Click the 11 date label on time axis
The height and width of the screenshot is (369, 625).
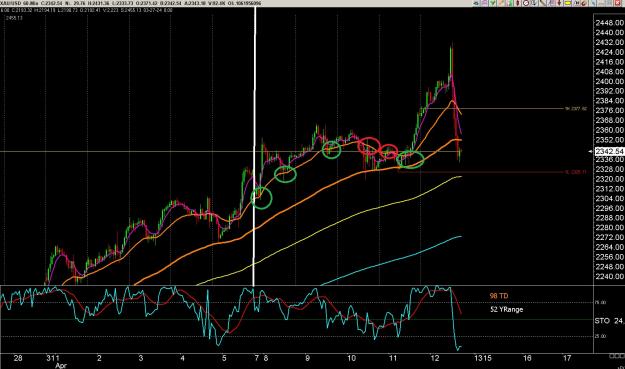click(393, 358)
